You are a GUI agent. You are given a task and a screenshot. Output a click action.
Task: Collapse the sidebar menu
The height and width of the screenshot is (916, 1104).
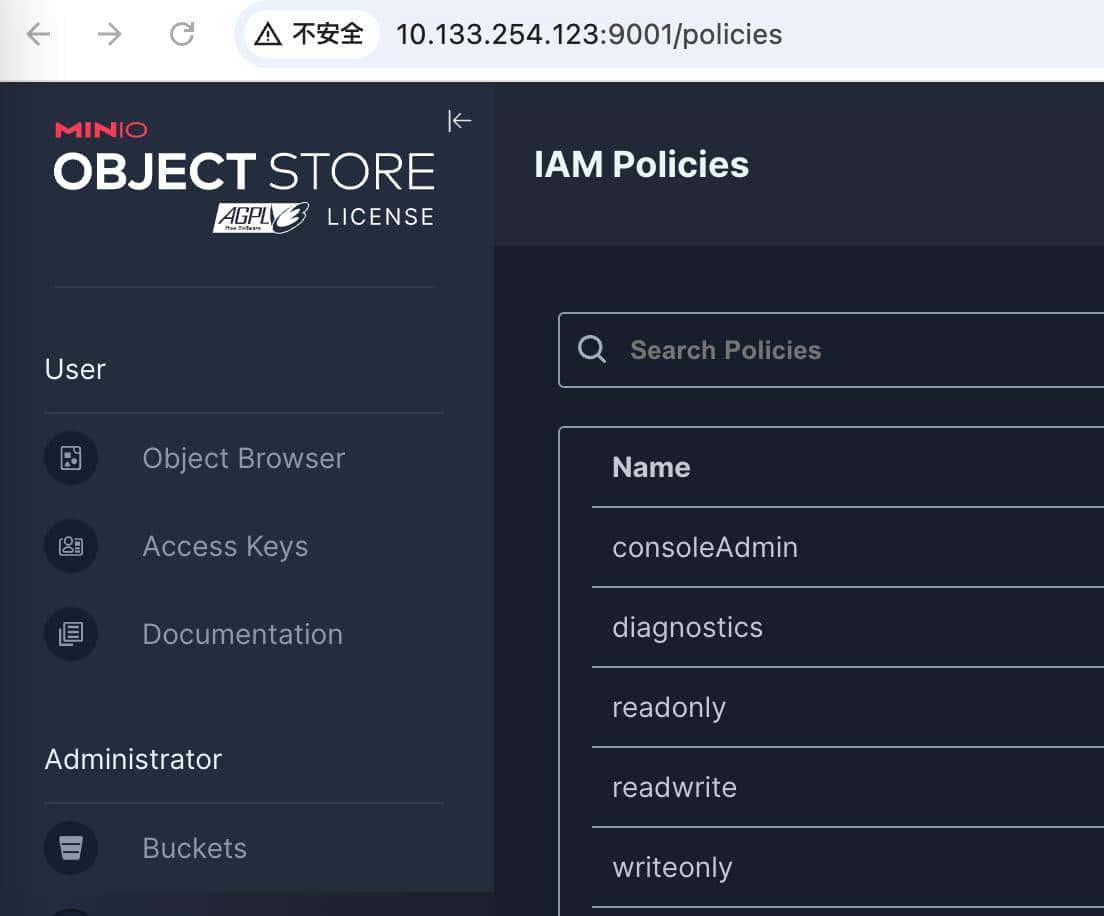click(x=459, y=121)
